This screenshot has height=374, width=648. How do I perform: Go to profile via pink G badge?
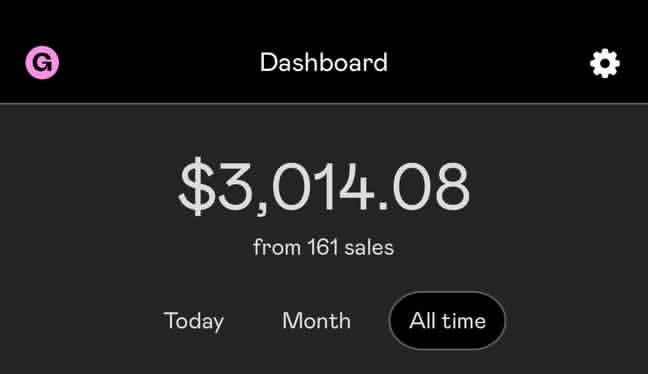(42, 63)
